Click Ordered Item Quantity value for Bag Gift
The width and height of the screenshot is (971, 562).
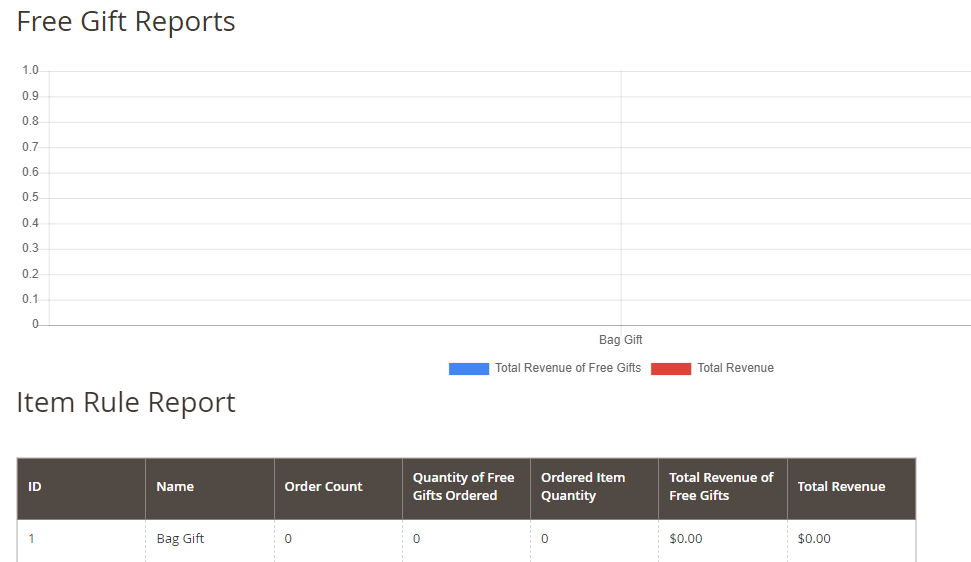[x=545, y=539]
